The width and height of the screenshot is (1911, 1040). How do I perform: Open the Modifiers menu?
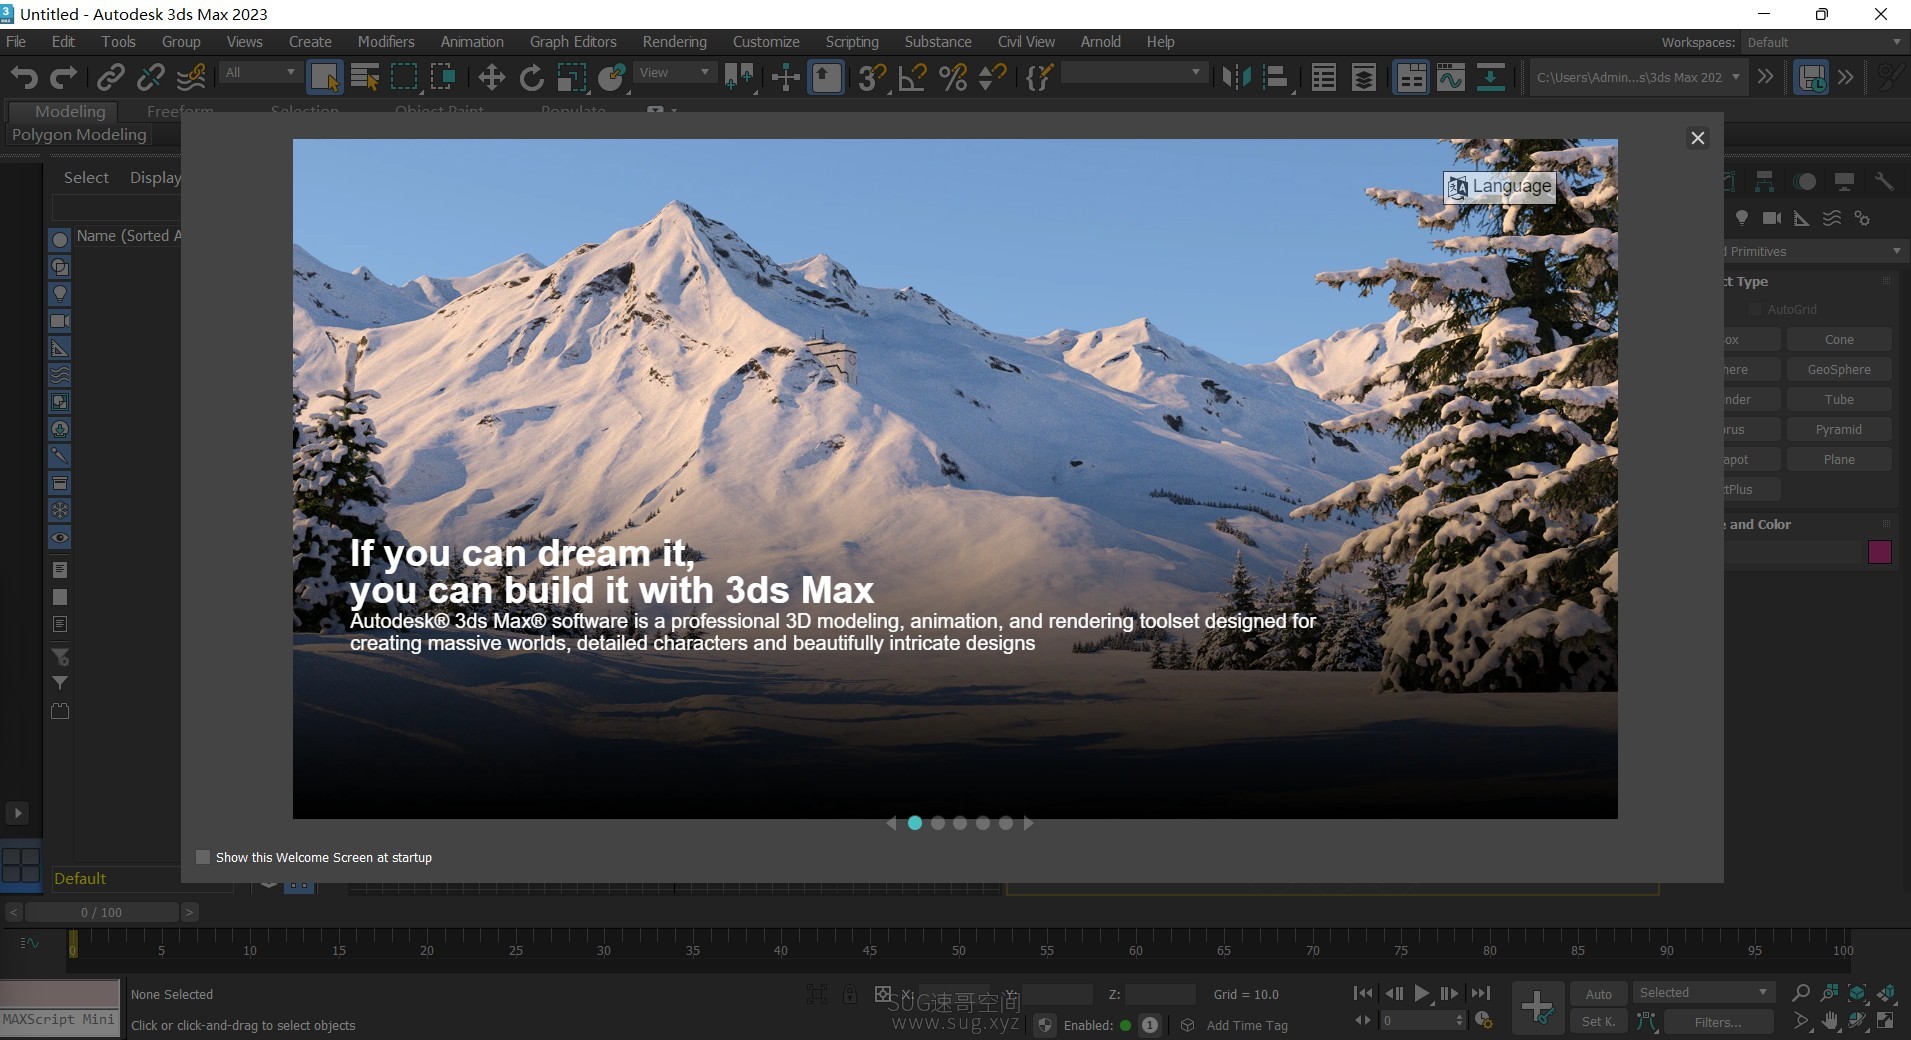386,41
